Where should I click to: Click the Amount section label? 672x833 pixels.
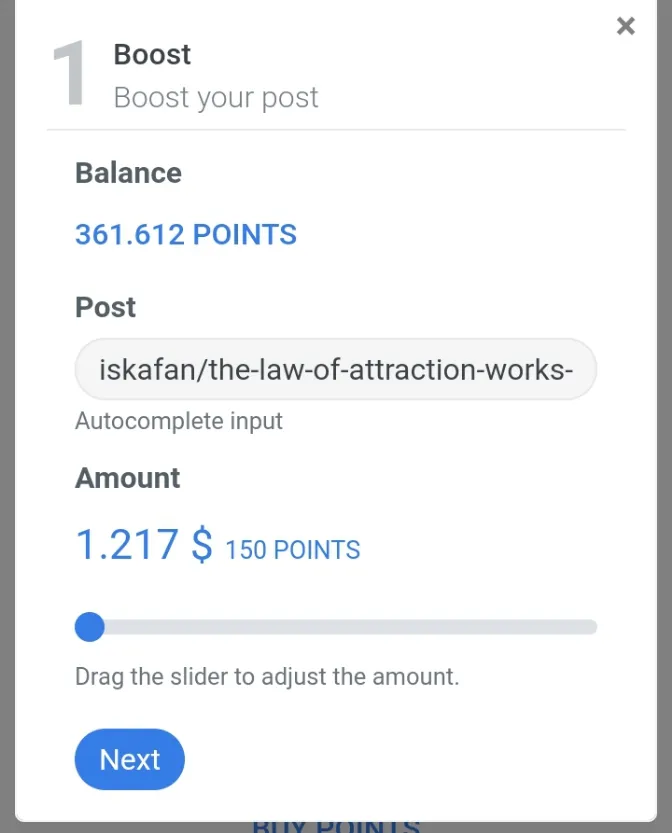(x=127, y=478)
